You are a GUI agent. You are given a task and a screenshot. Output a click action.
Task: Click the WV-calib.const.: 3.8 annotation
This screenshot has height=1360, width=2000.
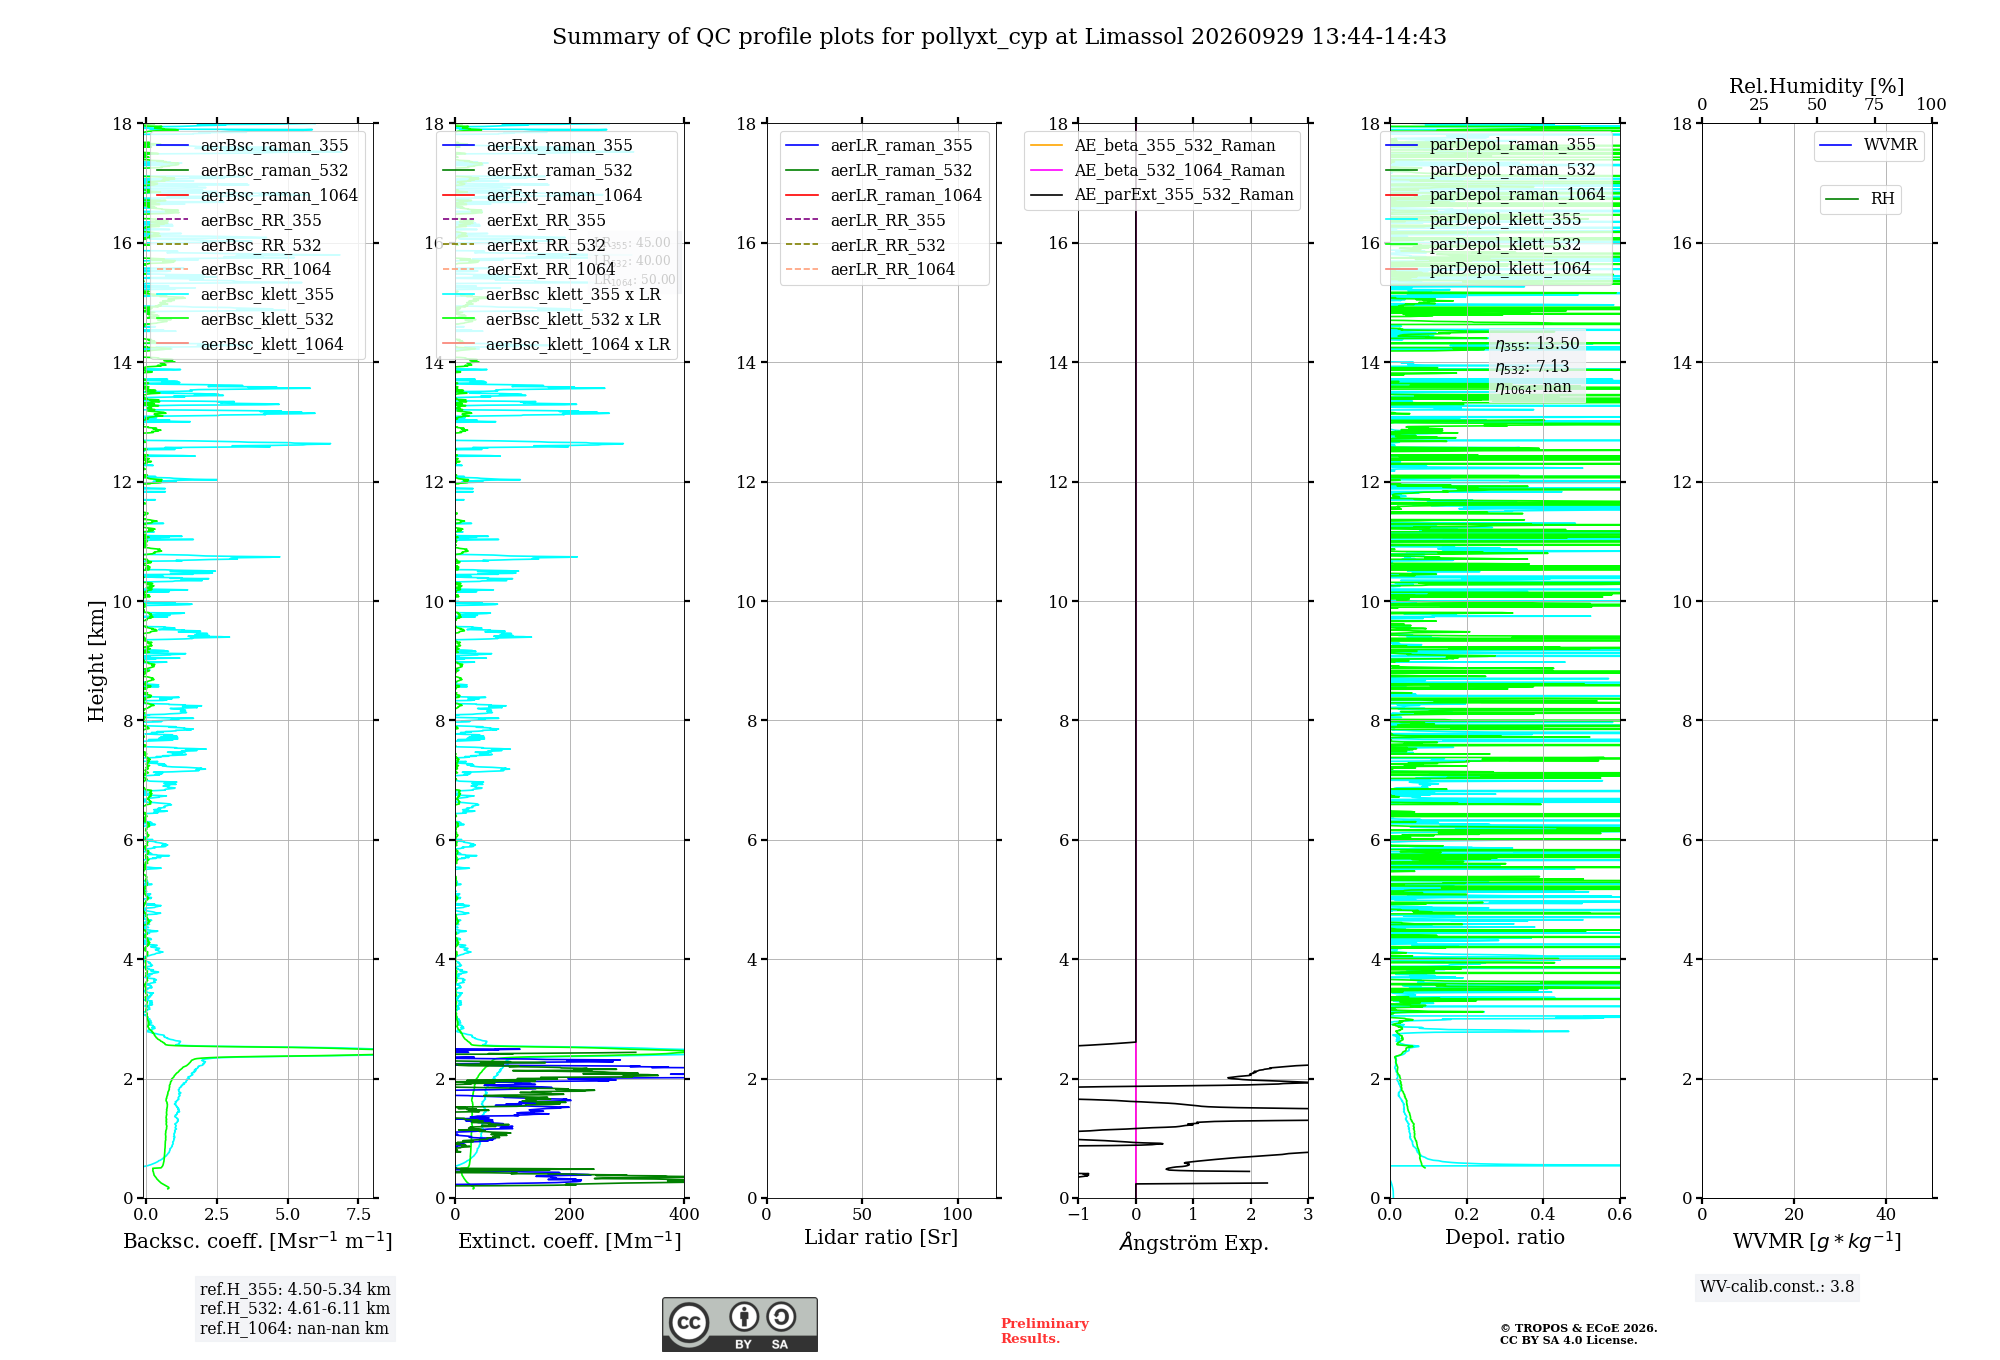1777,1287
